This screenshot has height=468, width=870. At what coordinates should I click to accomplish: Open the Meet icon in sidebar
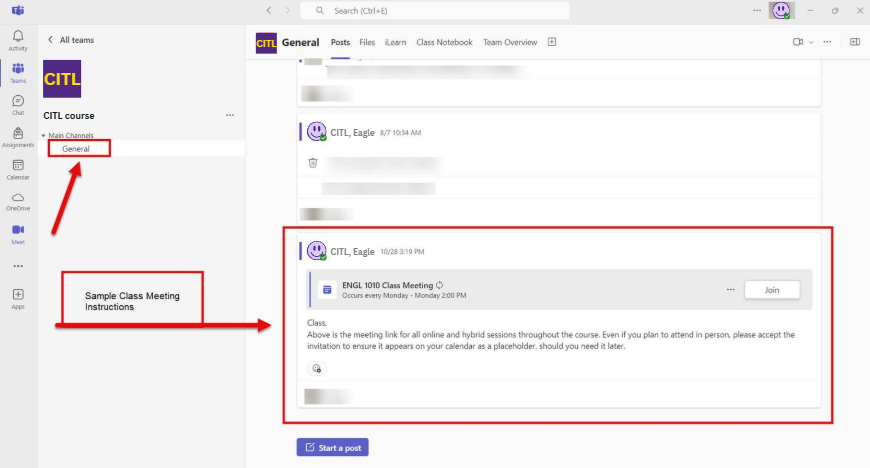[18, 233]
